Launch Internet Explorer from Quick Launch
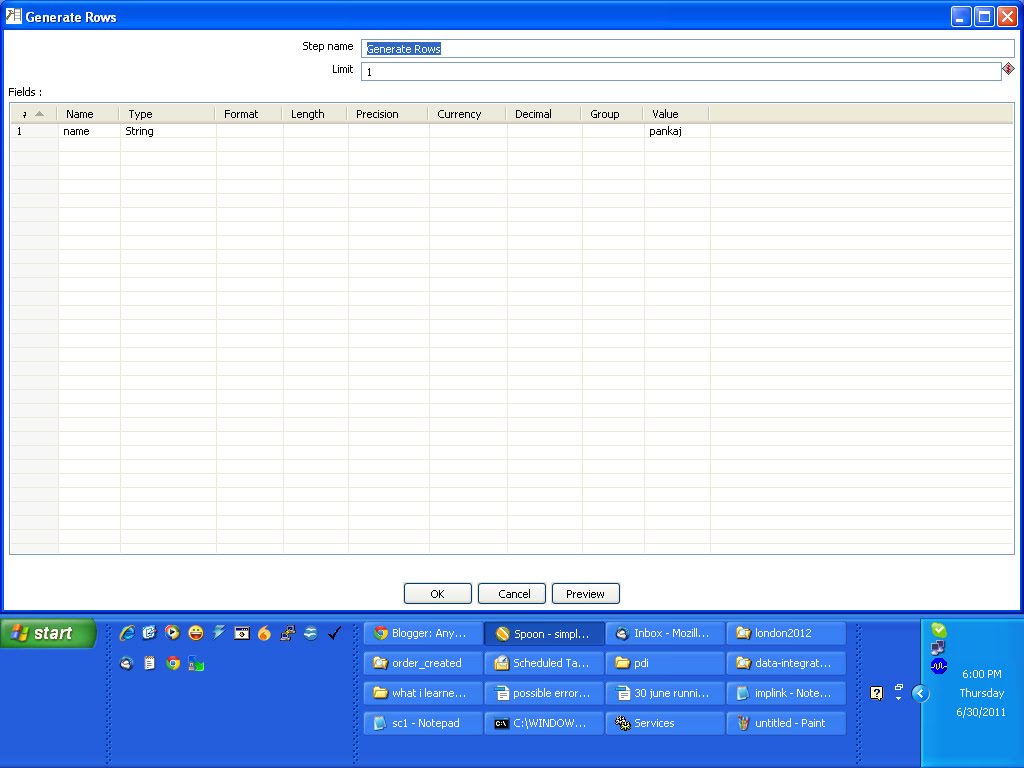The width and height of the screenshot is (1024, 768). (x=127, y=632)
